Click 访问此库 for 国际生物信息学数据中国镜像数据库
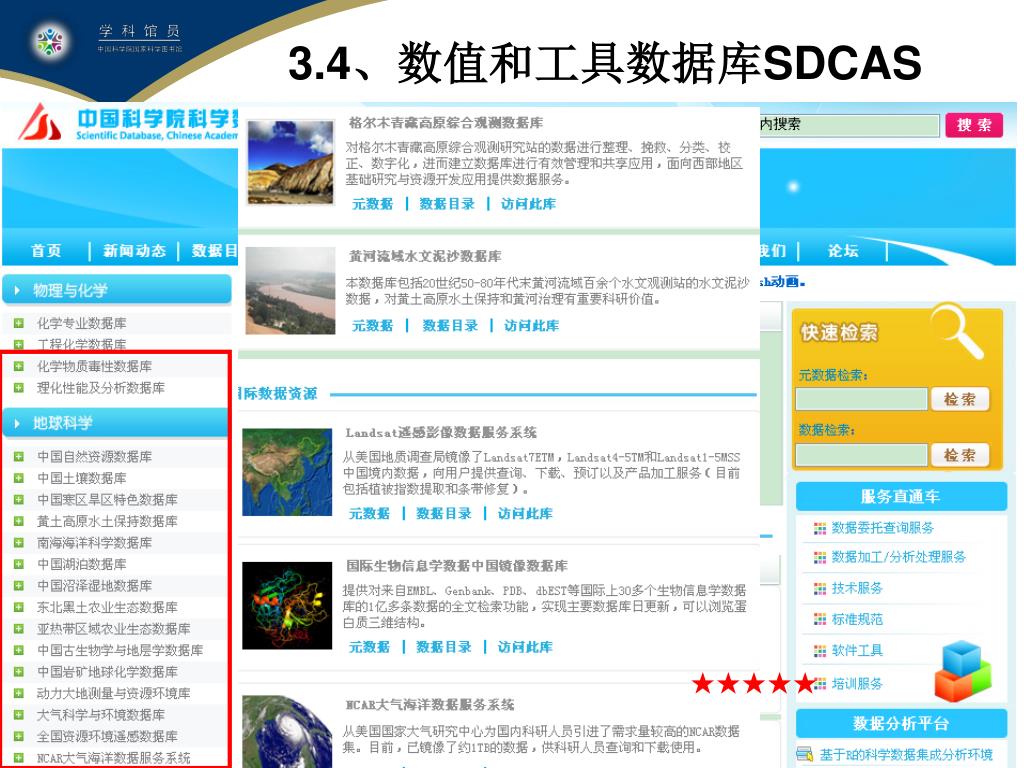This screenshot has width=1024, height=768. click(x=525, y=647)
